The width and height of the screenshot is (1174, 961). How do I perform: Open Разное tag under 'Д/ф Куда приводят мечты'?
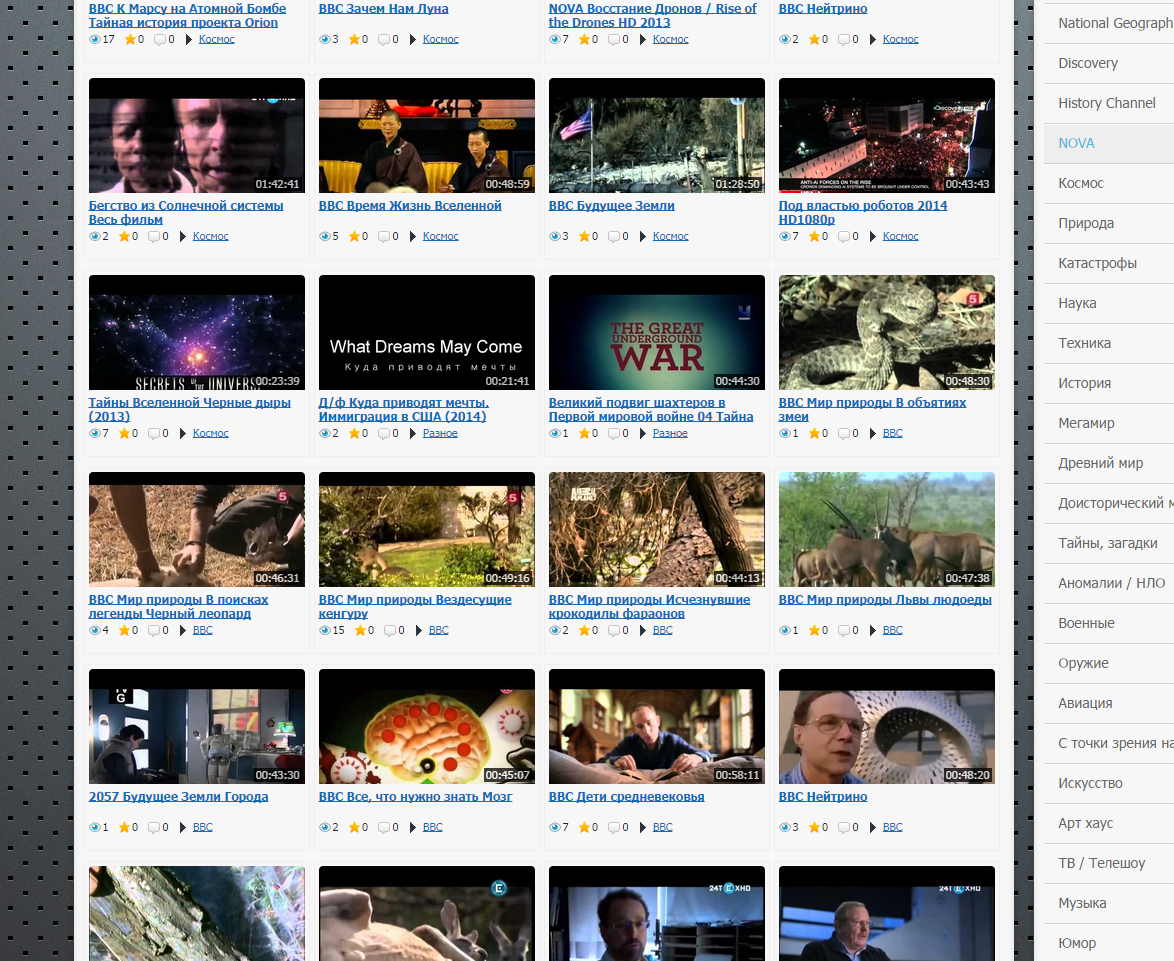click(440, 433)
